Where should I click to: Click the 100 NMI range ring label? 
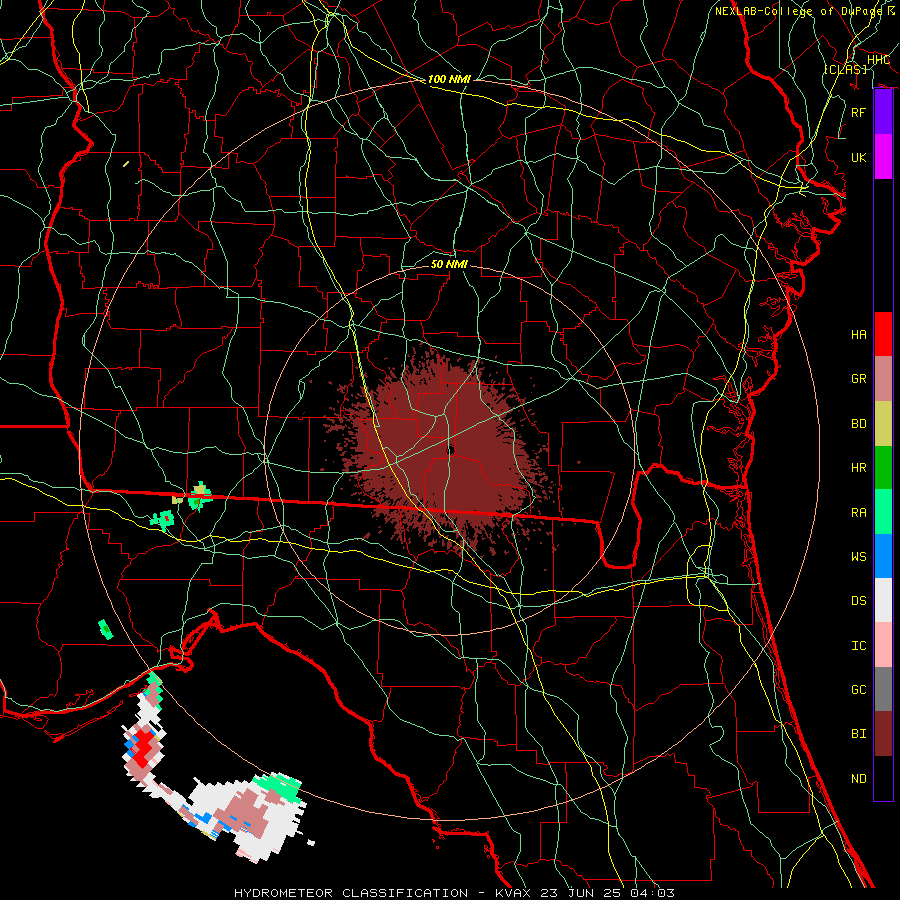tap(449, 79)
